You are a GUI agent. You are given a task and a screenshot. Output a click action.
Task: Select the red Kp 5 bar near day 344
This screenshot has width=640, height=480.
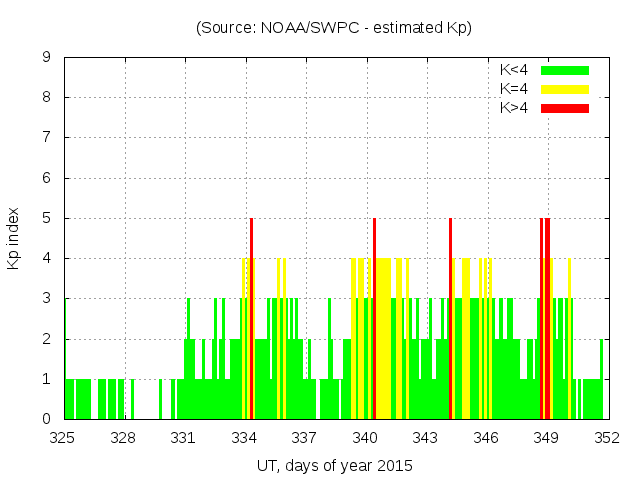(x=451, y=320)
